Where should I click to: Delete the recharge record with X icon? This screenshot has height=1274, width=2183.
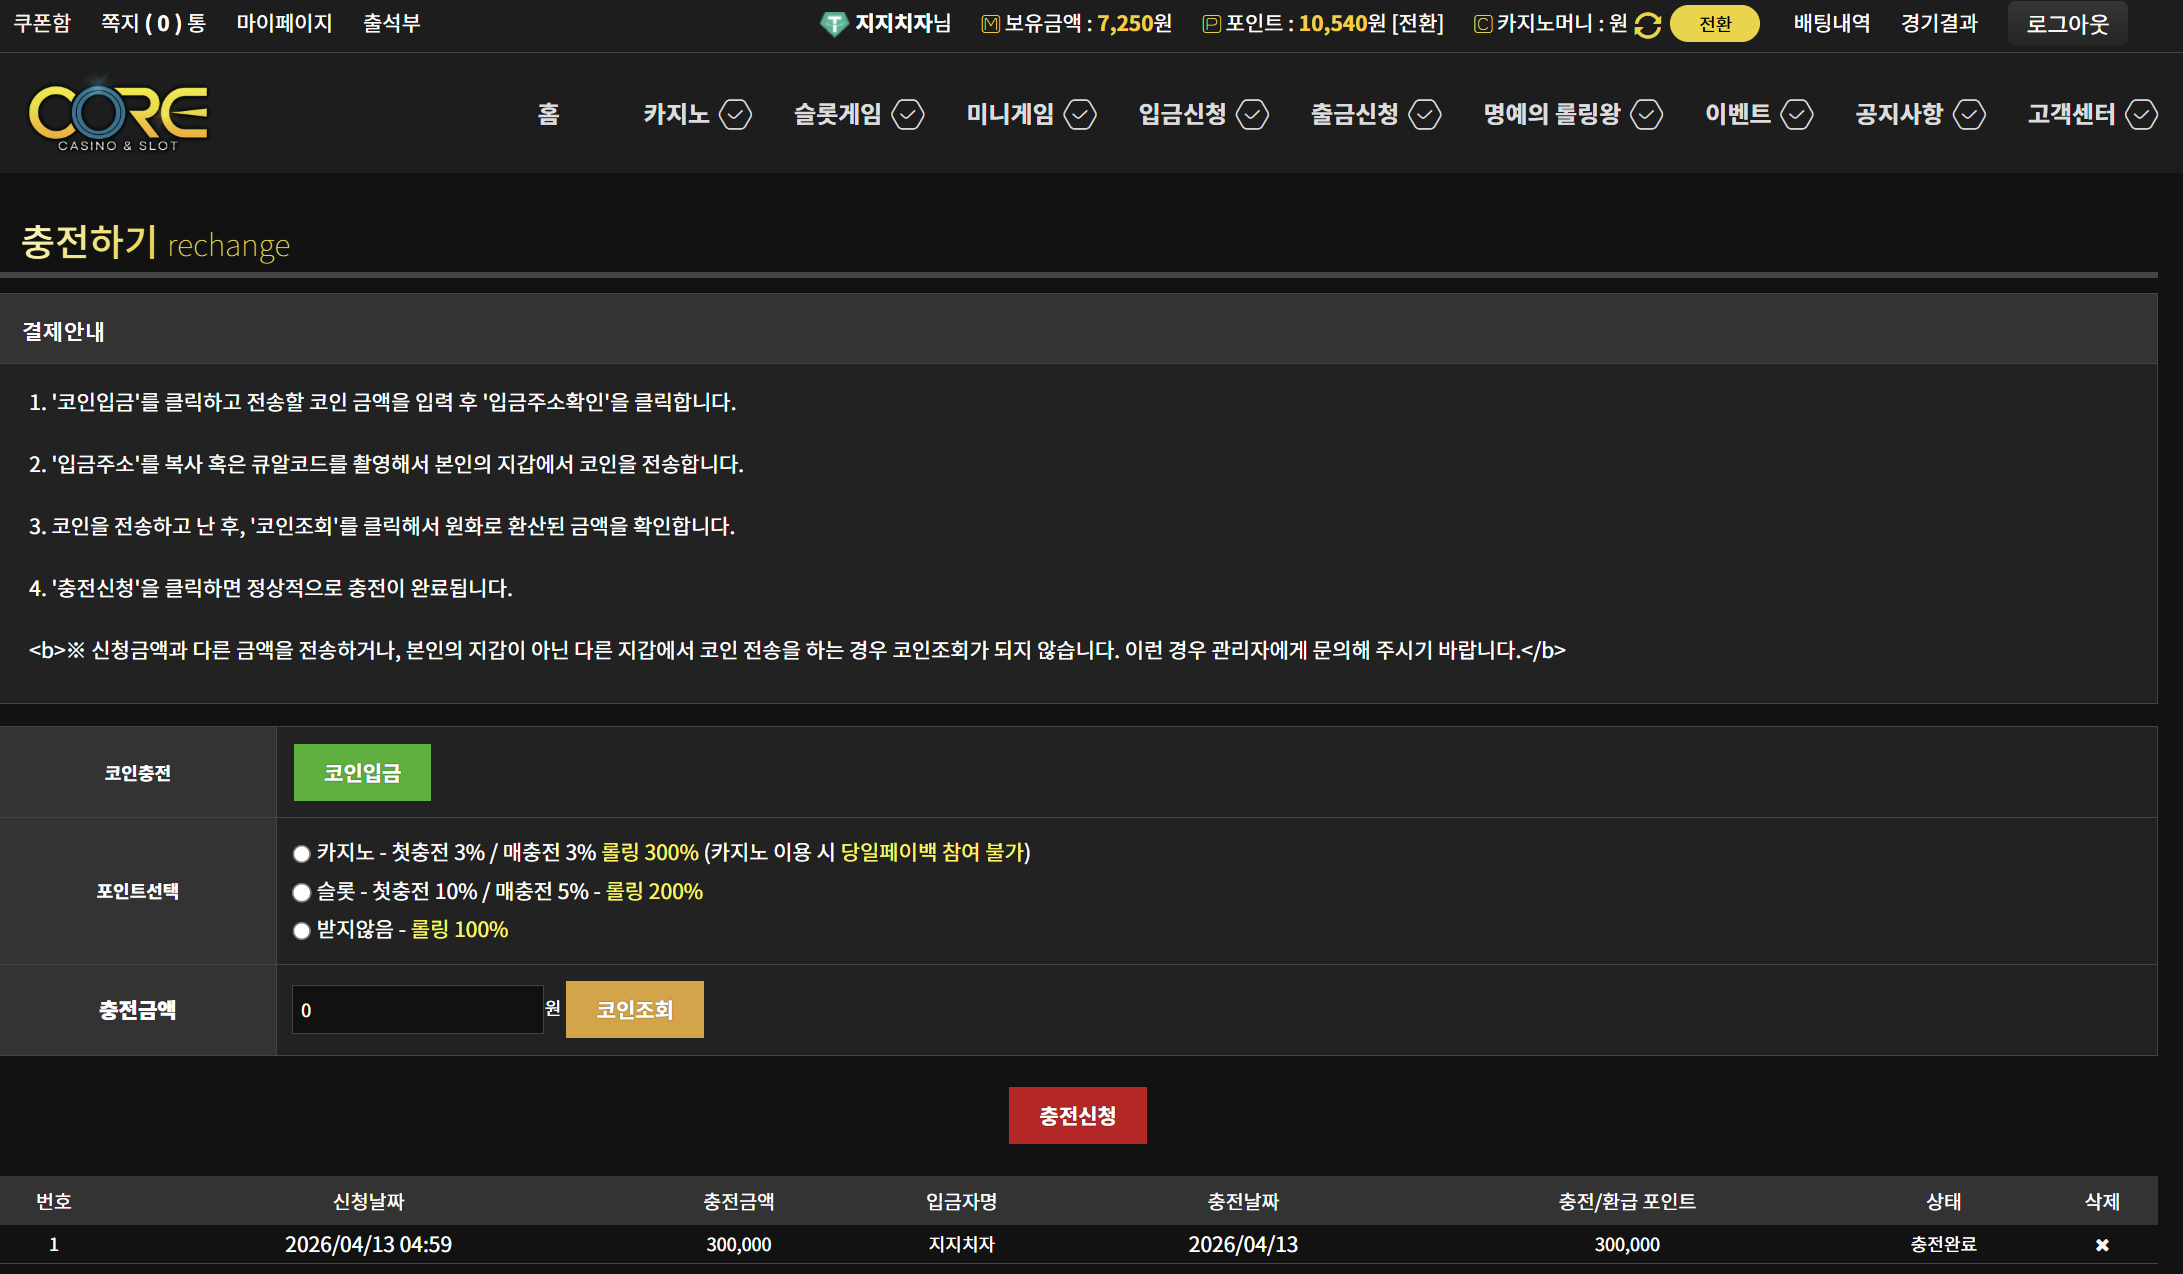coord(2102,1245)
